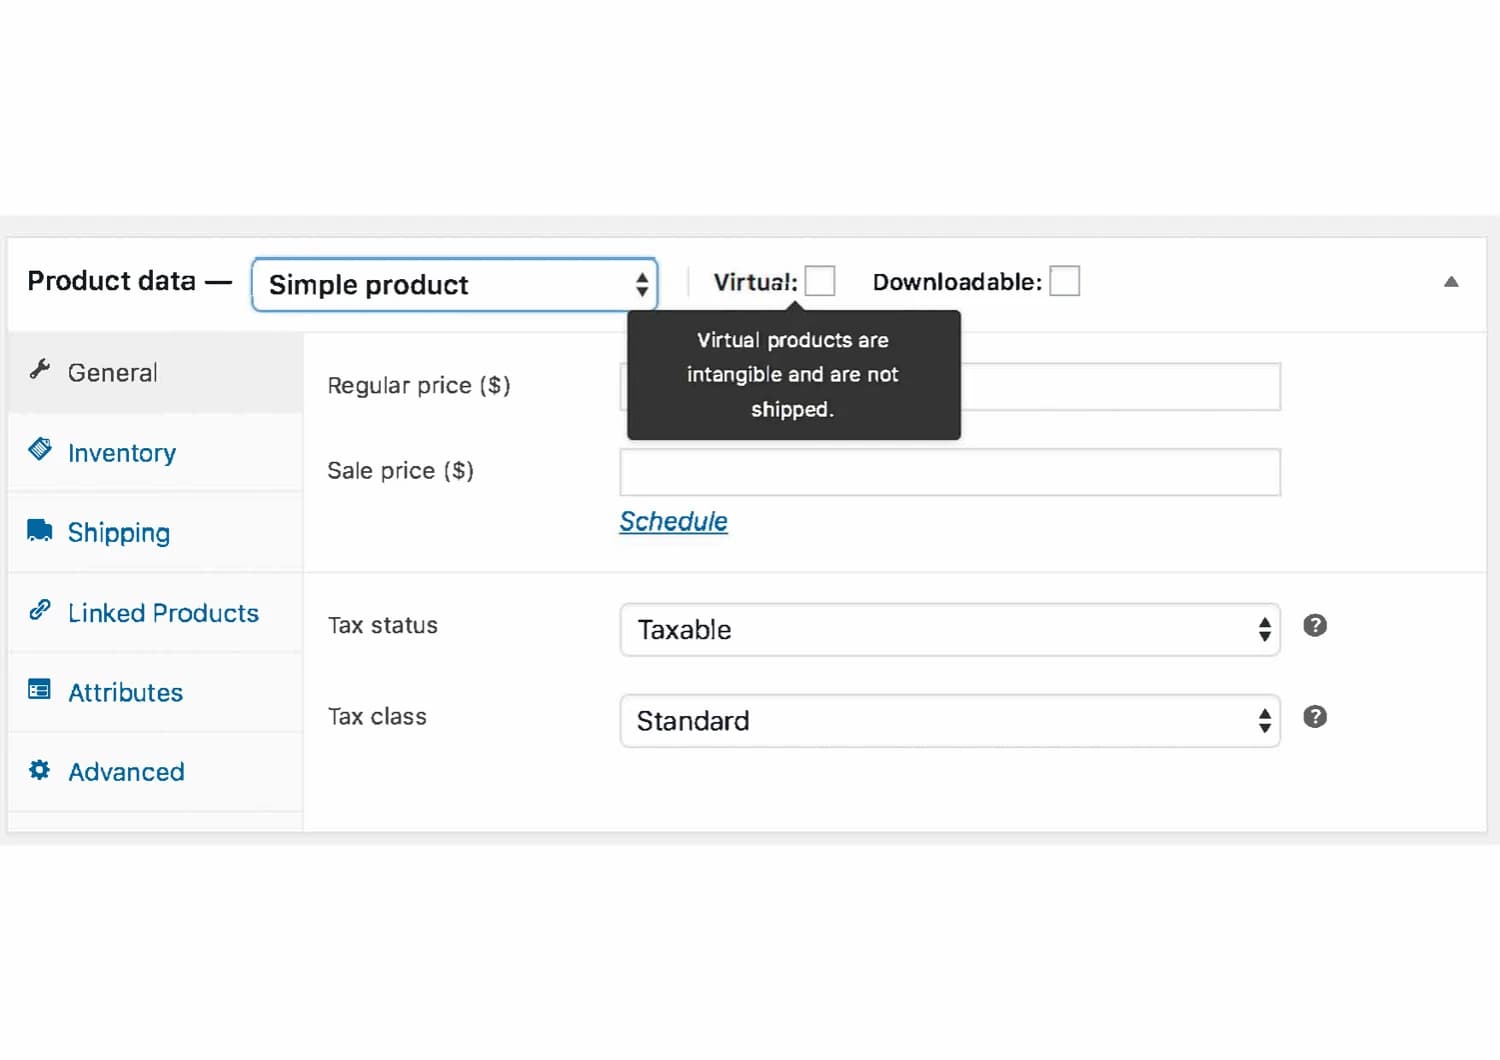Switch to the Inventory tab
The height and width of the screenshot is (1060, 1500).
[x=122, y=453]
